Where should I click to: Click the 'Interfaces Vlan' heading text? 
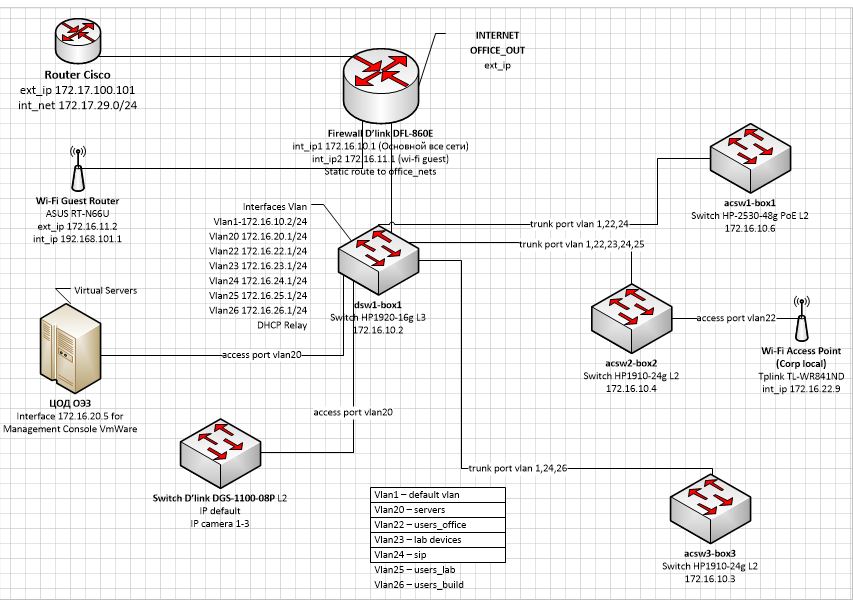click(263, 205)
